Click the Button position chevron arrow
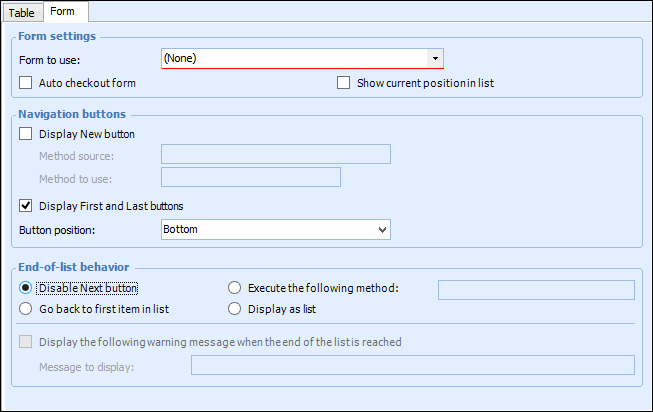This screenshot has width=653, height=412. (382, 230)
